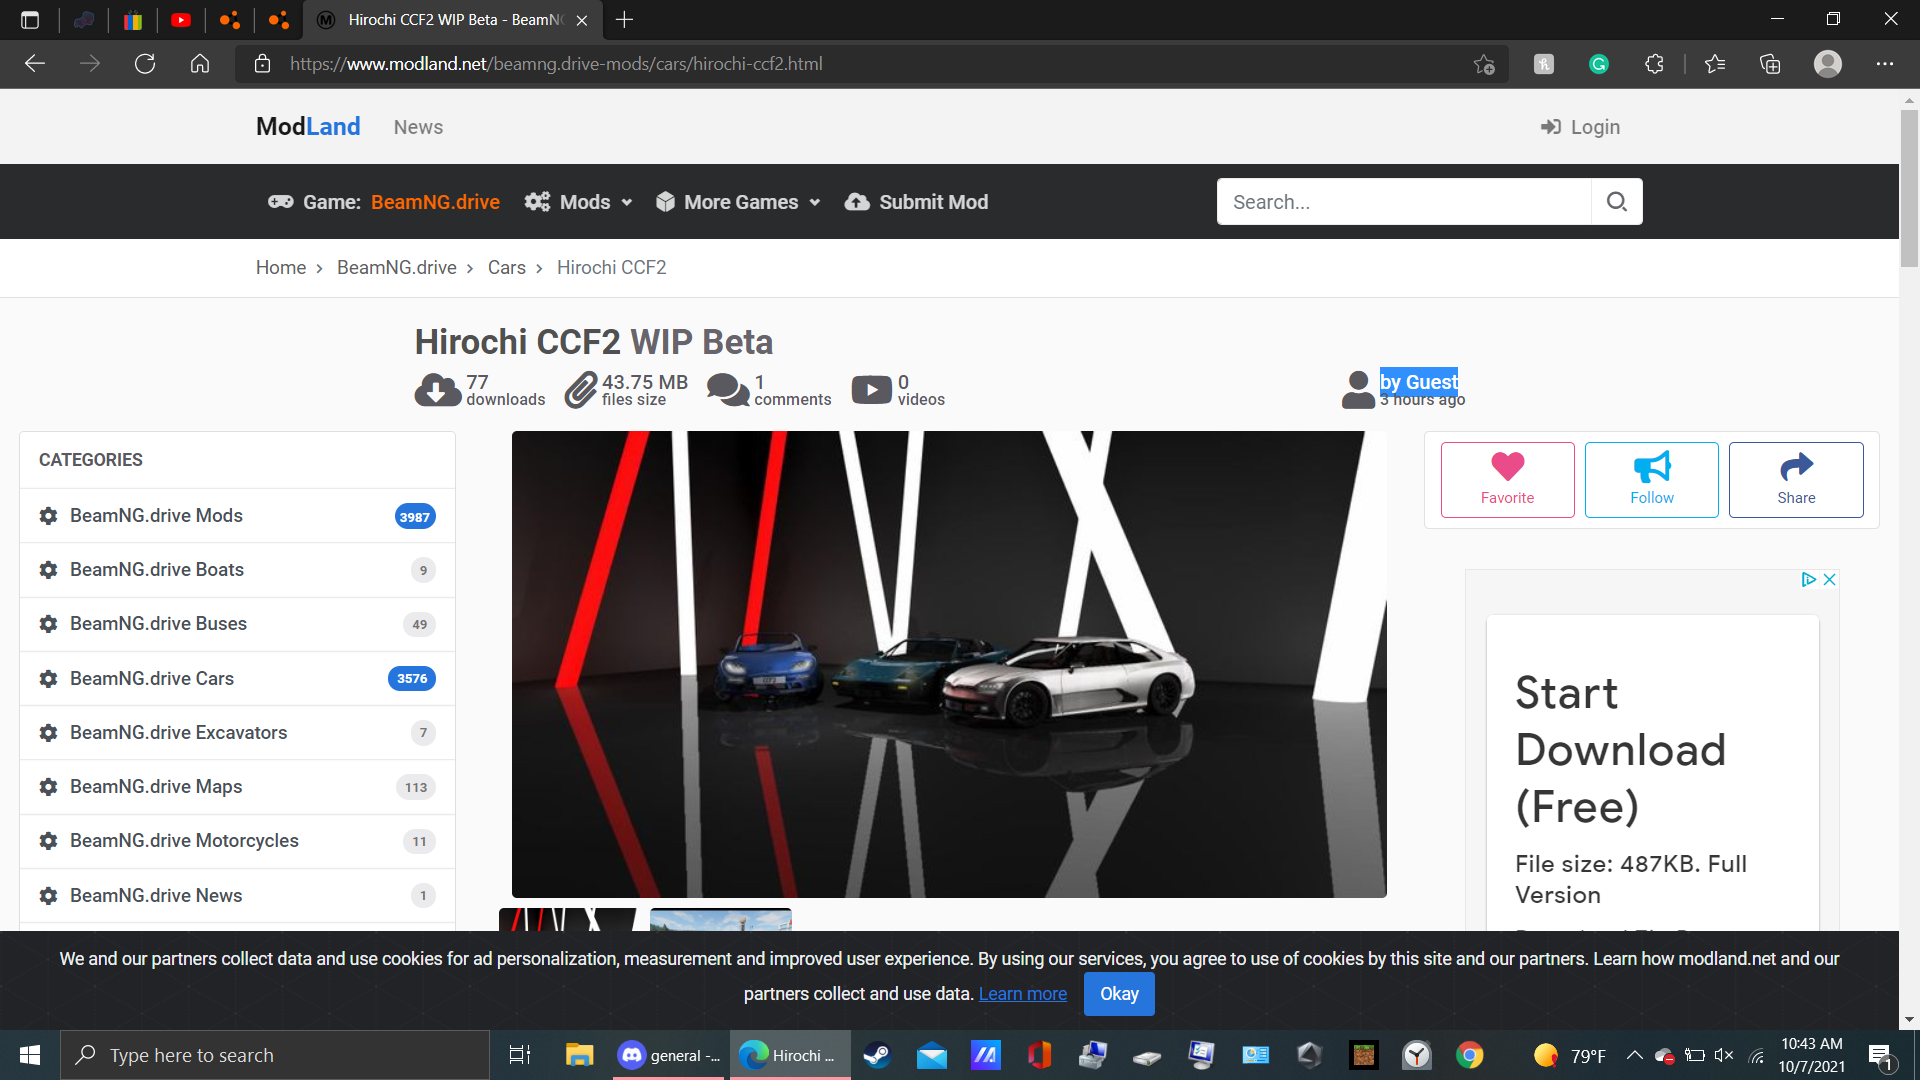Click the videos play icon
This screenshot has height=1080, width=1920.
872,390
